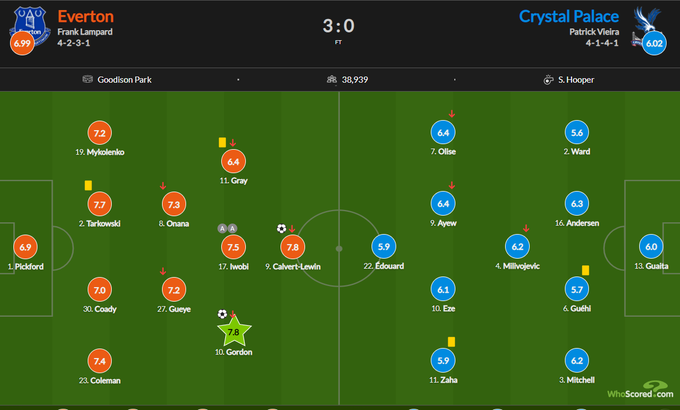Image resolution: width=680 pixels, height=410 pixels.
Task: Click Everton's 6.99 team rating badge
Action: [20, 43]
